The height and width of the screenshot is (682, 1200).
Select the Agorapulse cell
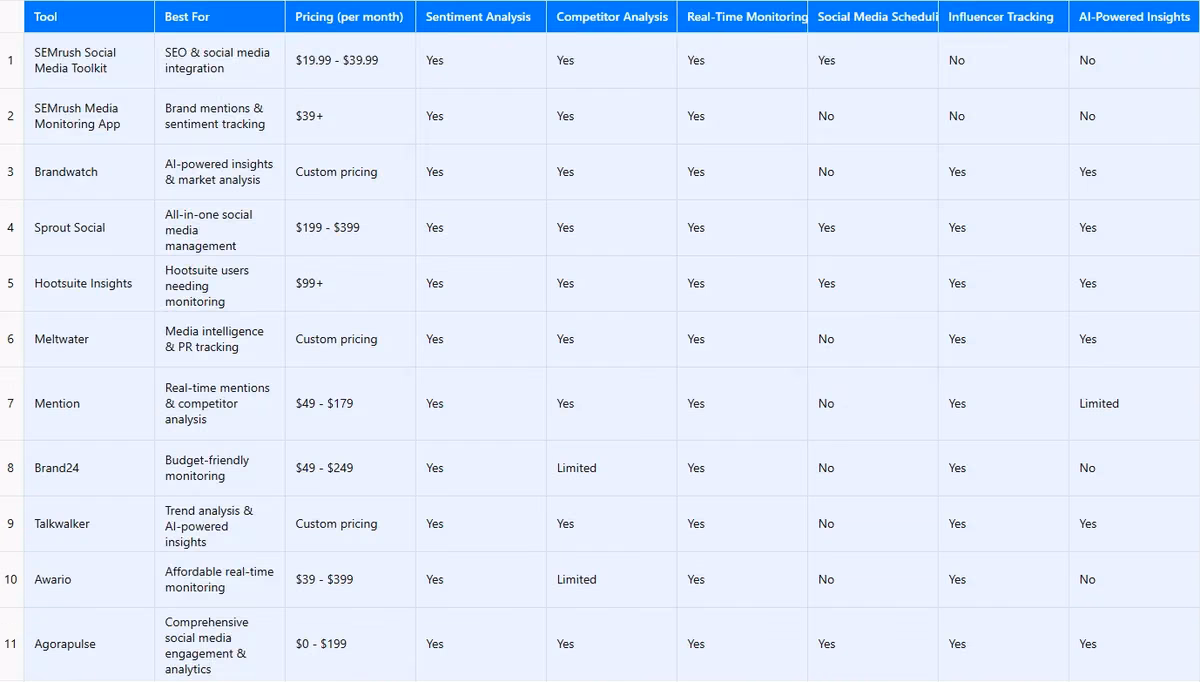[x=89, y=644]
